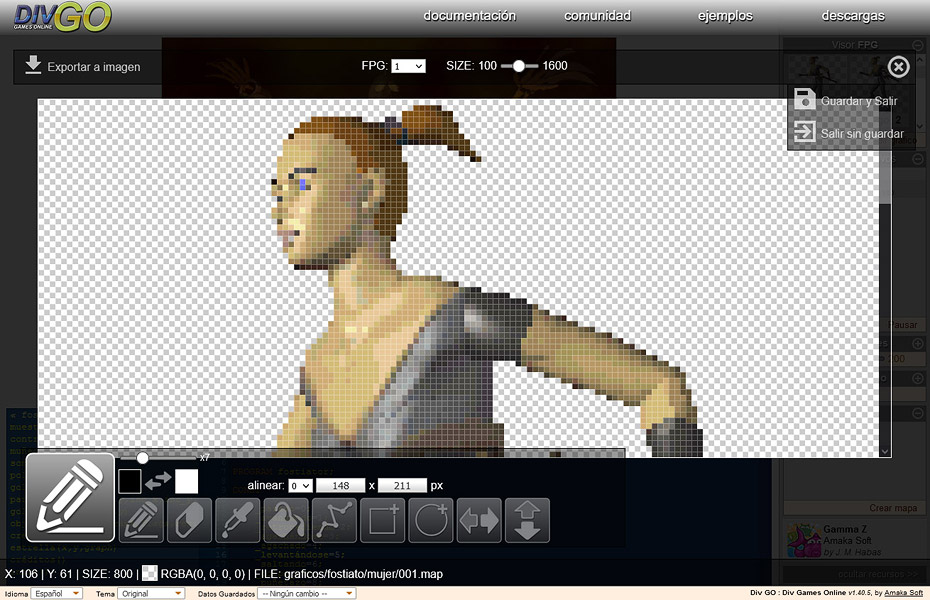Click the floppy disk save icon
The image size is (930, 600).
pyautogui.click(x=804, y=99)
